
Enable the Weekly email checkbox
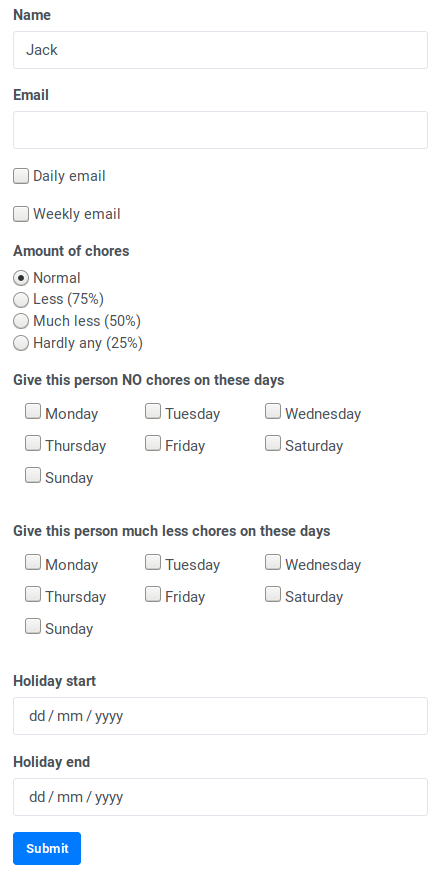tap(21, 214)
